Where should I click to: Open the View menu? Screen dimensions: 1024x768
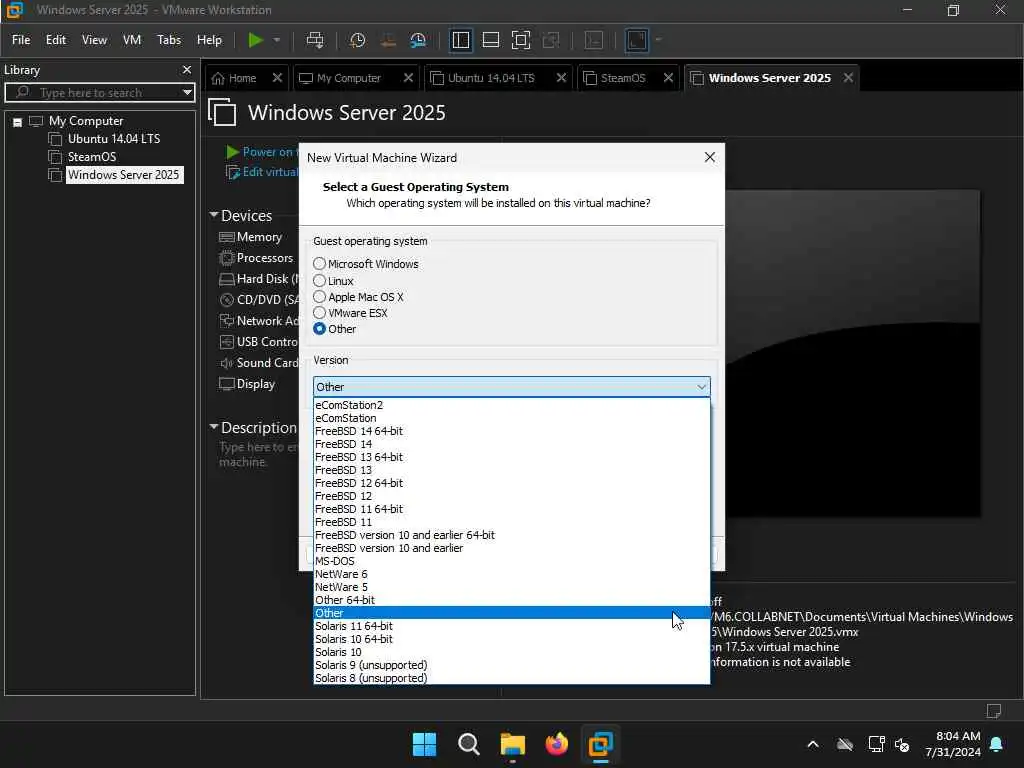[x=94, y=40]
